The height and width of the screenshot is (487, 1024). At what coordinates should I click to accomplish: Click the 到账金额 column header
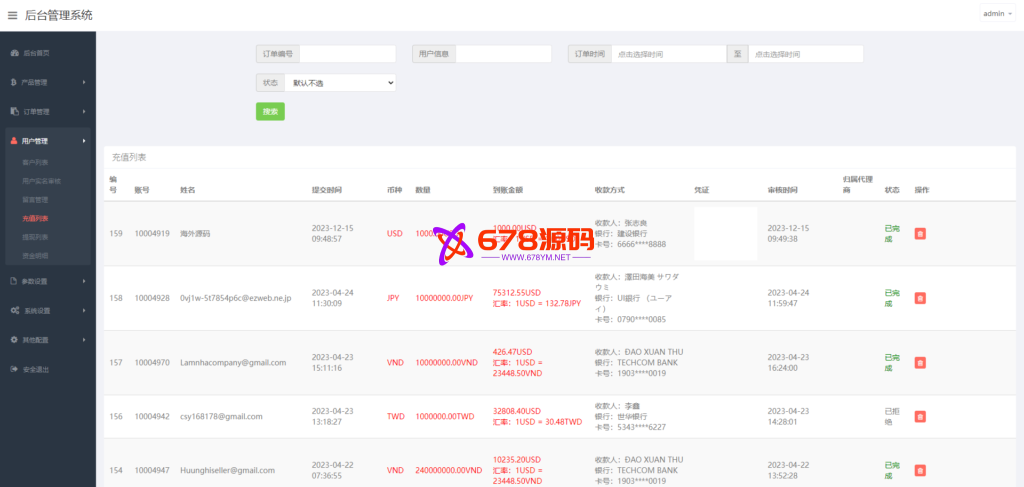(508, 190)
